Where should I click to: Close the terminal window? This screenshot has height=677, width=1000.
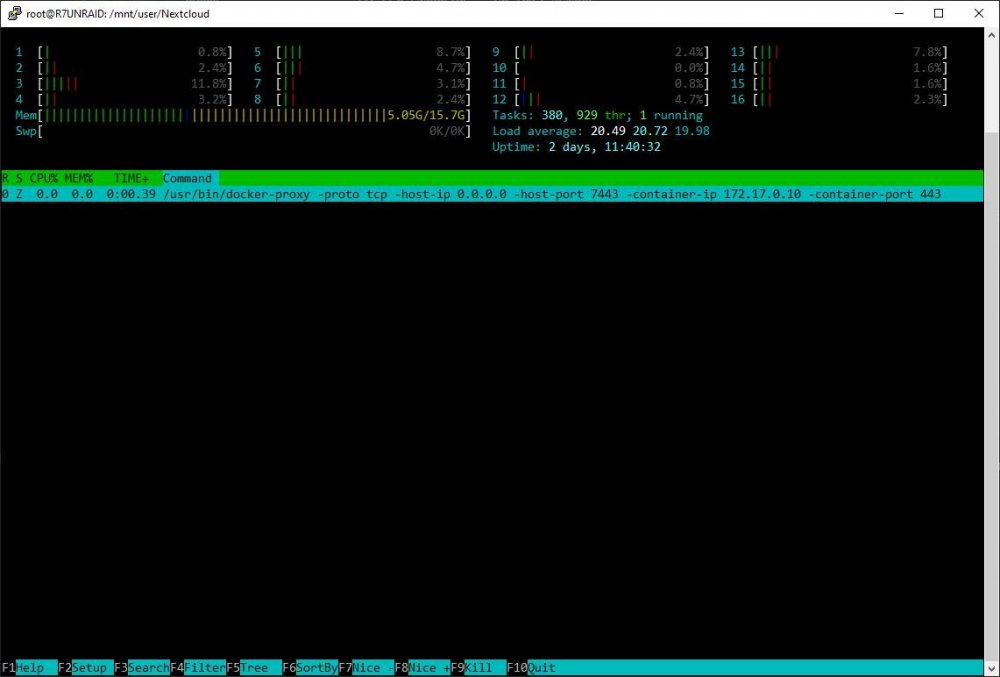coord(979,13)
